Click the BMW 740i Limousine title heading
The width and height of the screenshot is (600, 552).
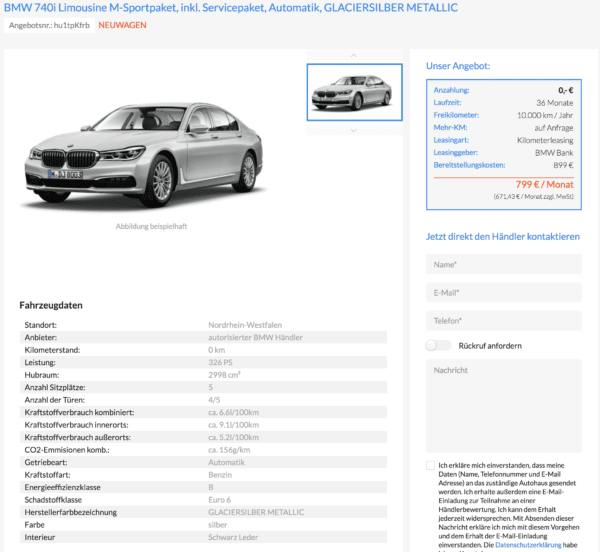point(231,7)
